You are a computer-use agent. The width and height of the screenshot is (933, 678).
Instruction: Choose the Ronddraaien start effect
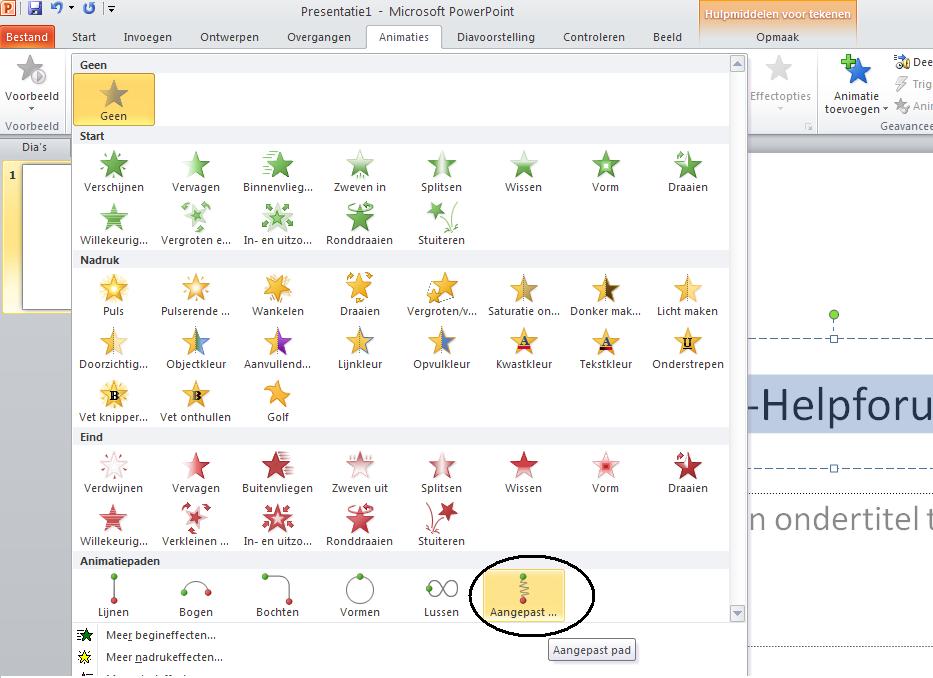coord(359,224)
